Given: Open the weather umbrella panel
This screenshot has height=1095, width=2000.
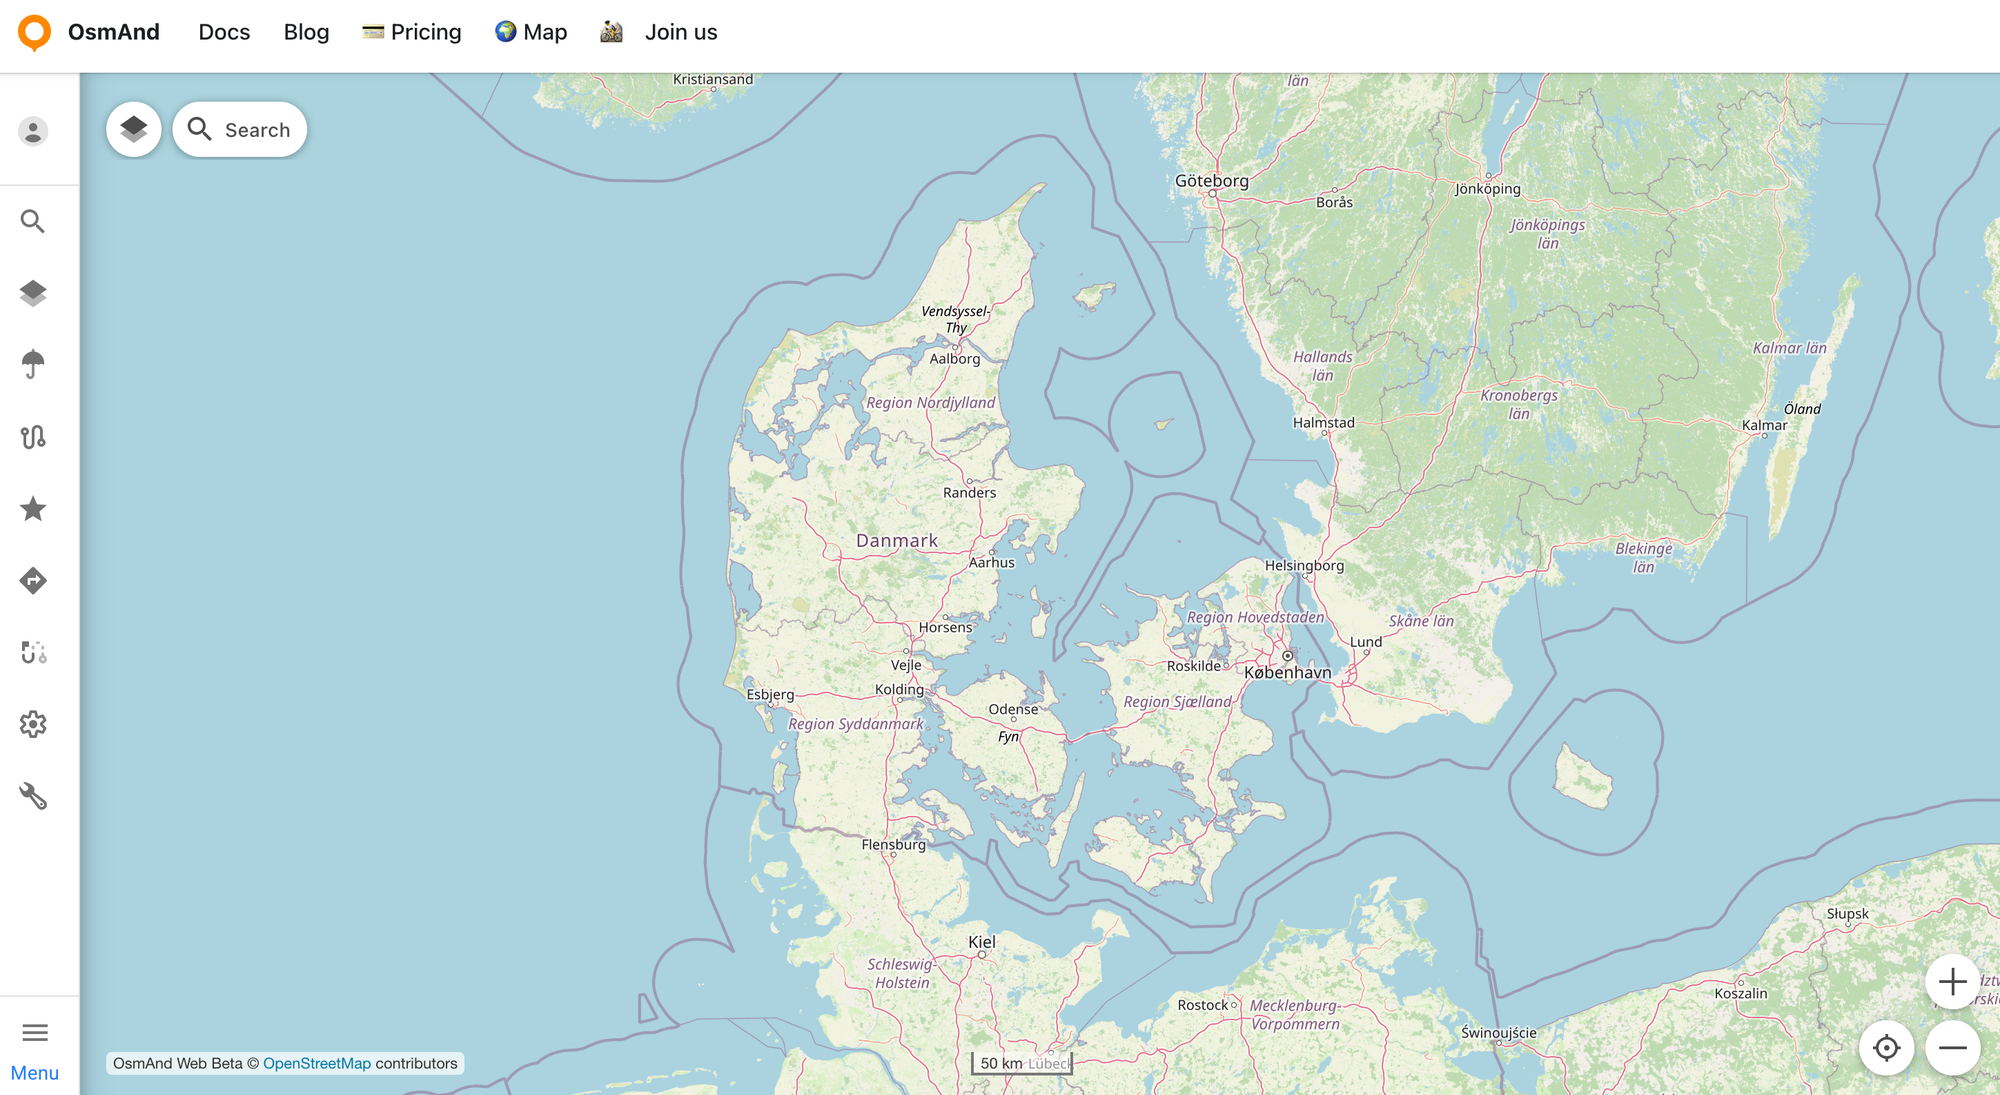Looking at the screenshot, I should click(x=33, y=365).
